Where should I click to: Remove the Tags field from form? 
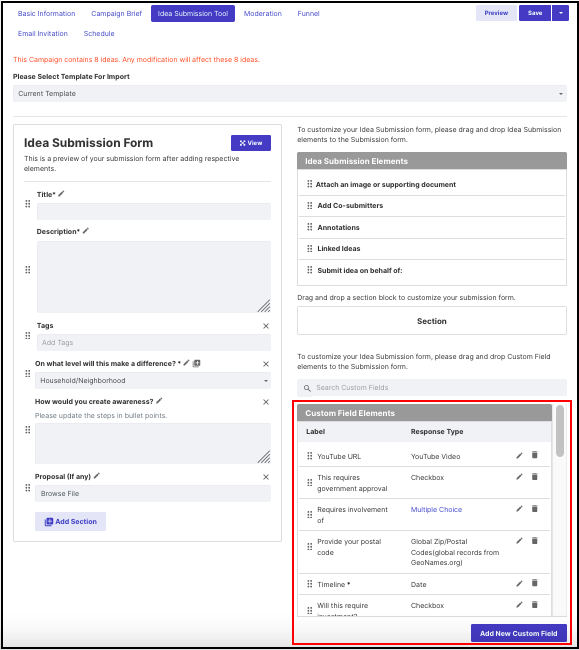pos(266,326)
